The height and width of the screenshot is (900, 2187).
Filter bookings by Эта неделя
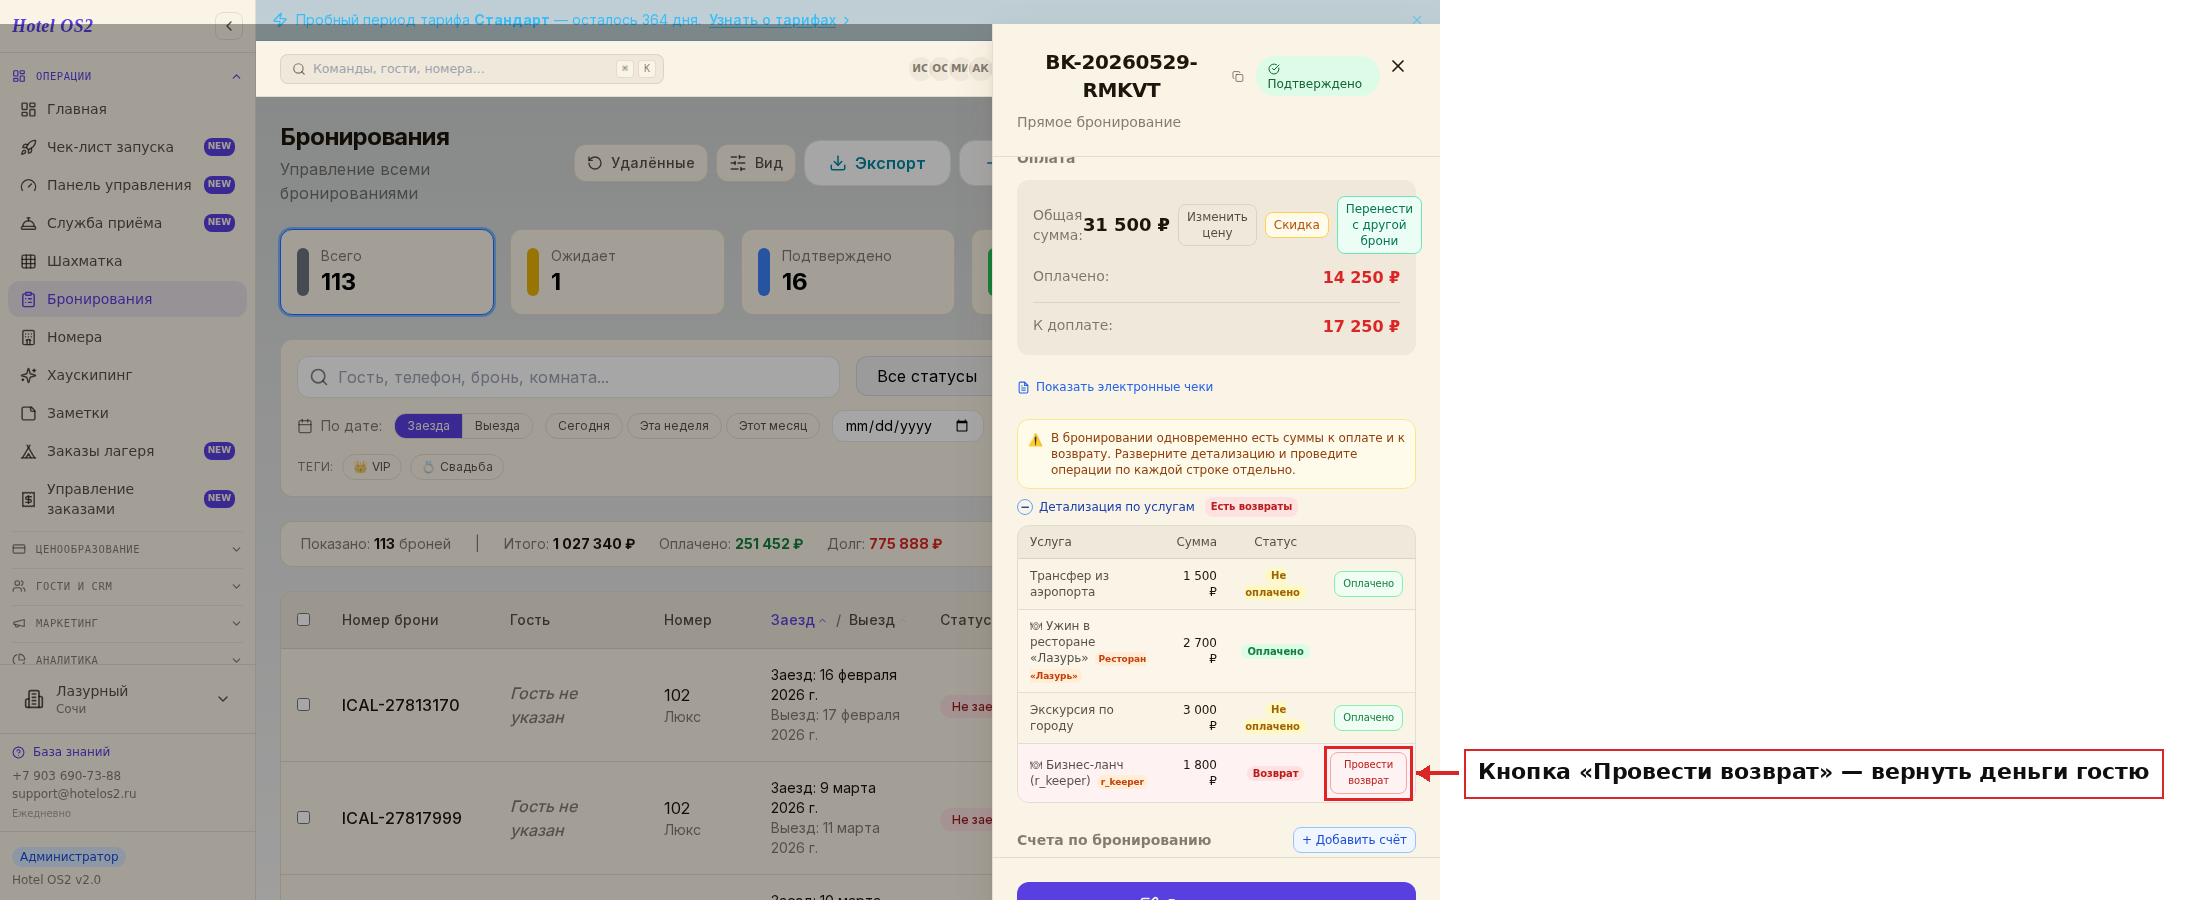pos(674,426)
